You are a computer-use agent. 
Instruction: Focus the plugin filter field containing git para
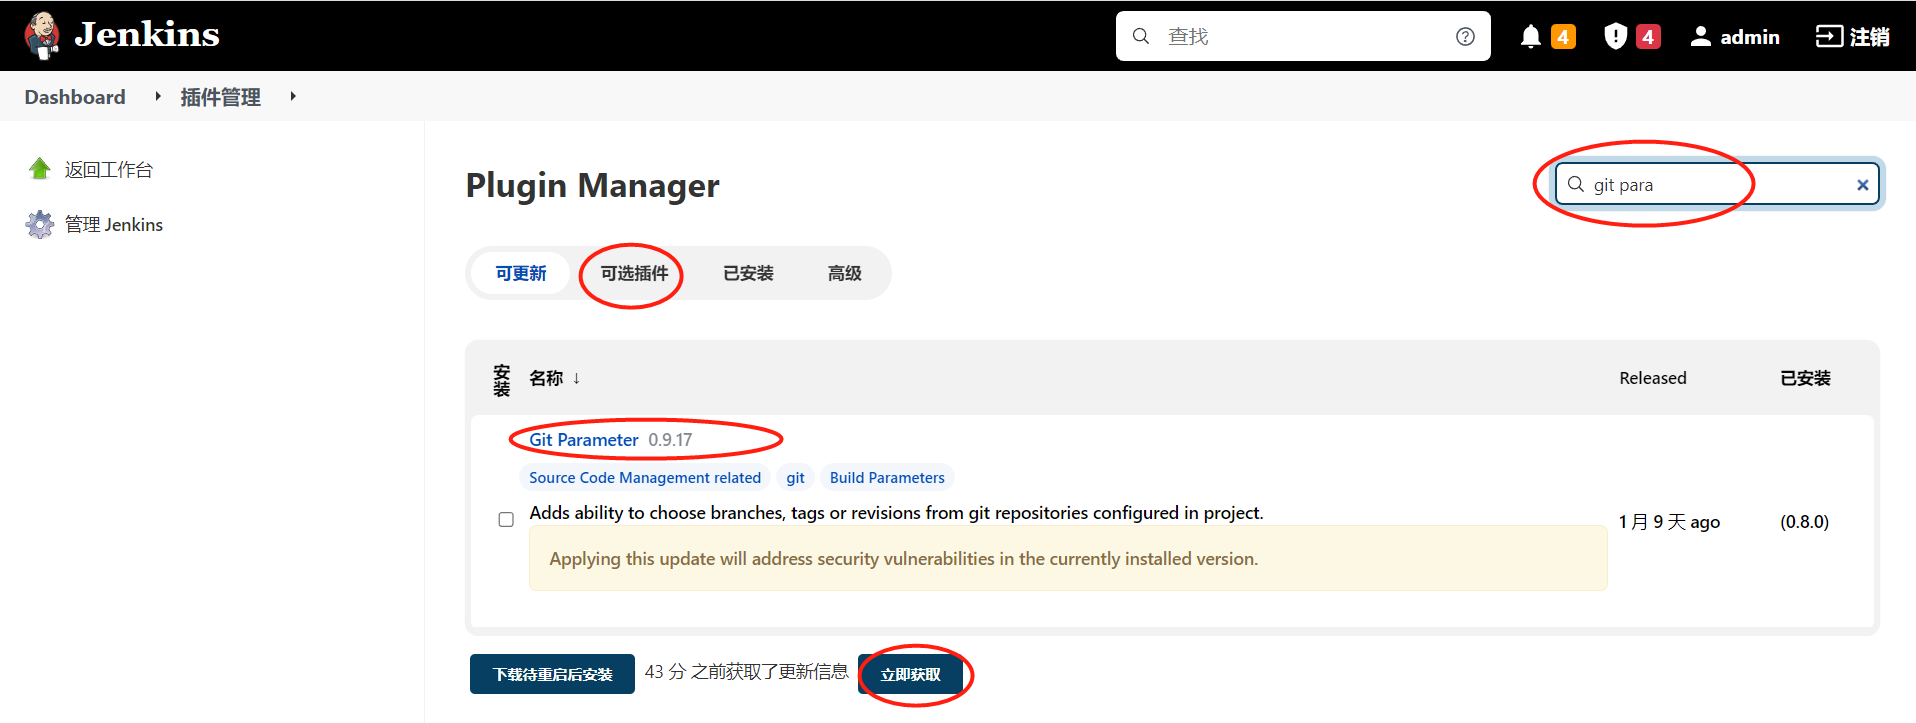point(1717,185)
